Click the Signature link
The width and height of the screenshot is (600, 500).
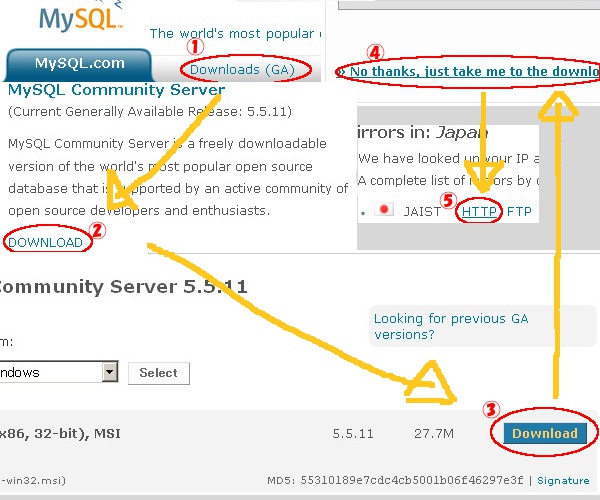coord(563,480)
